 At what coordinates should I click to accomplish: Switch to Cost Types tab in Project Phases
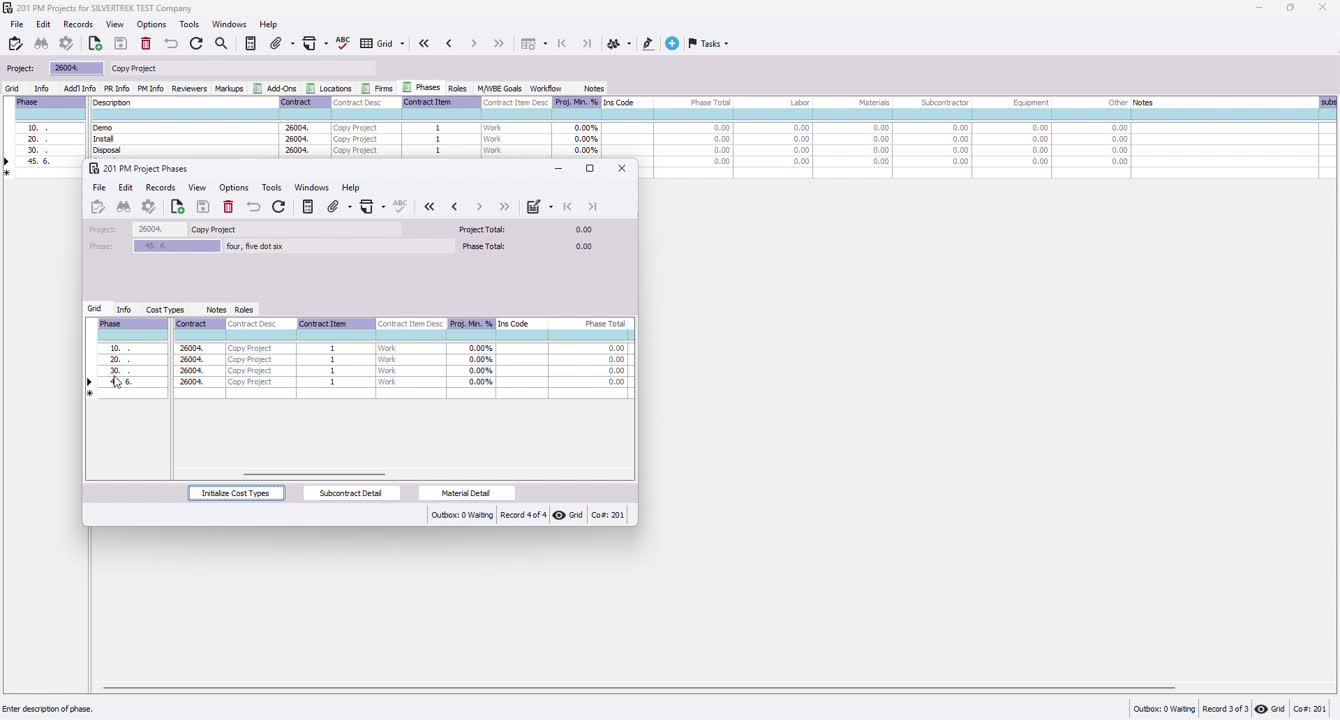pos(165,310)
